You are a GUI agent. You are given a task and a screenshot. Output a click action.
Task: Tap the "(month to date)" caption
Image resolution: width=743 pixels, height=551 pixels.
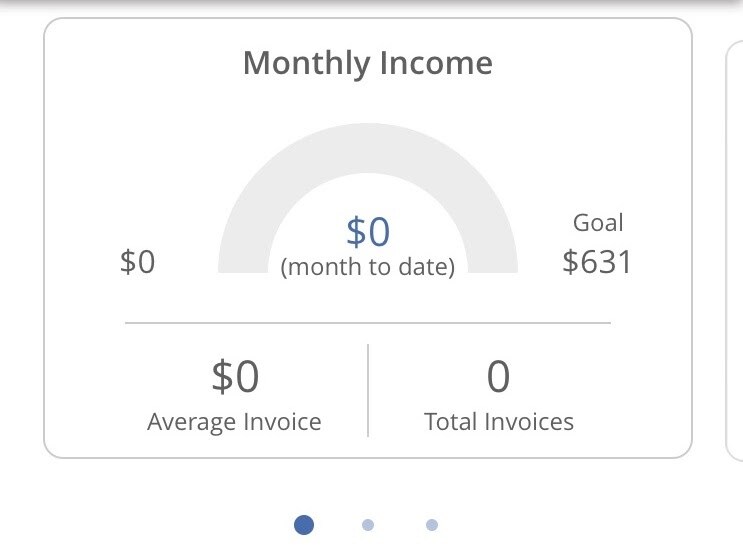(x=368, y=267)
